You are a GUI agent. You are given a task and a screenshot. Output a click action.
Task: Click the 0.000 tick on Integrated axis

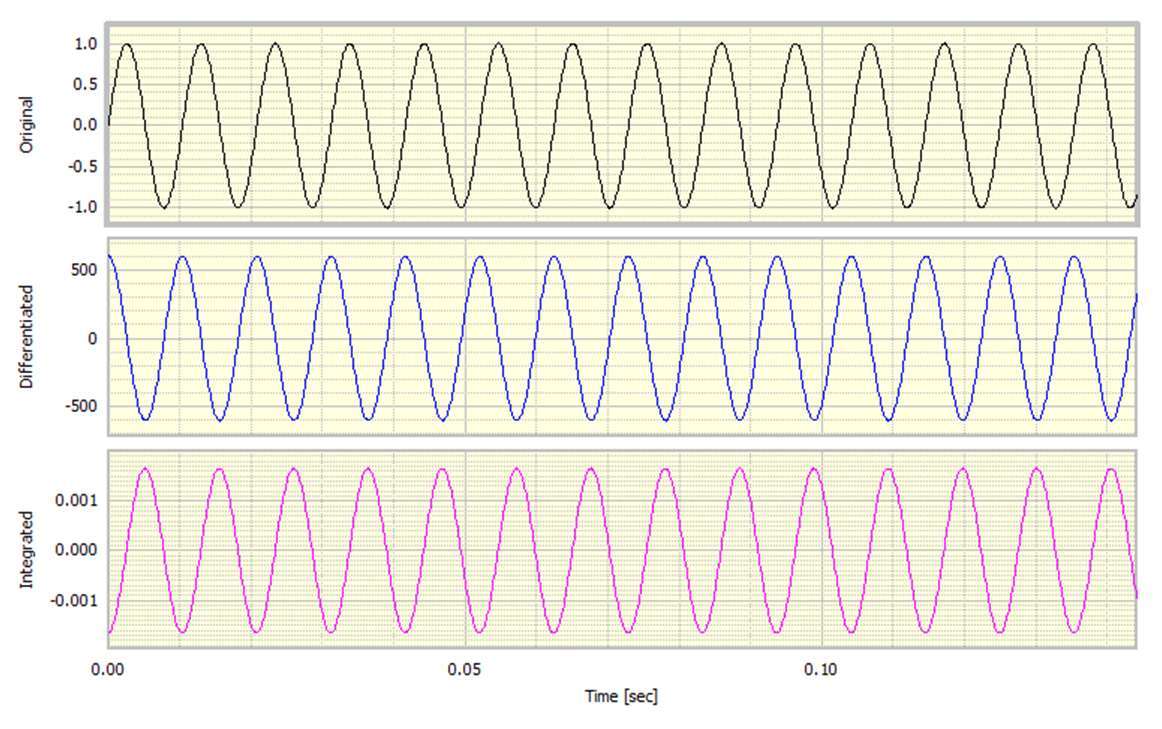coord(77,550)
